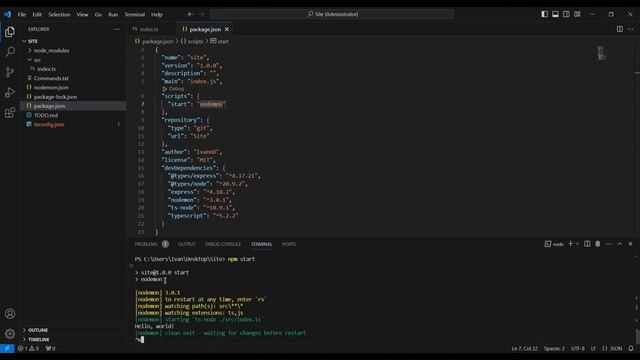This screenshot has width=640, height=360.
Task: Customize layout icon in title bar
Action: coord(577,14)
